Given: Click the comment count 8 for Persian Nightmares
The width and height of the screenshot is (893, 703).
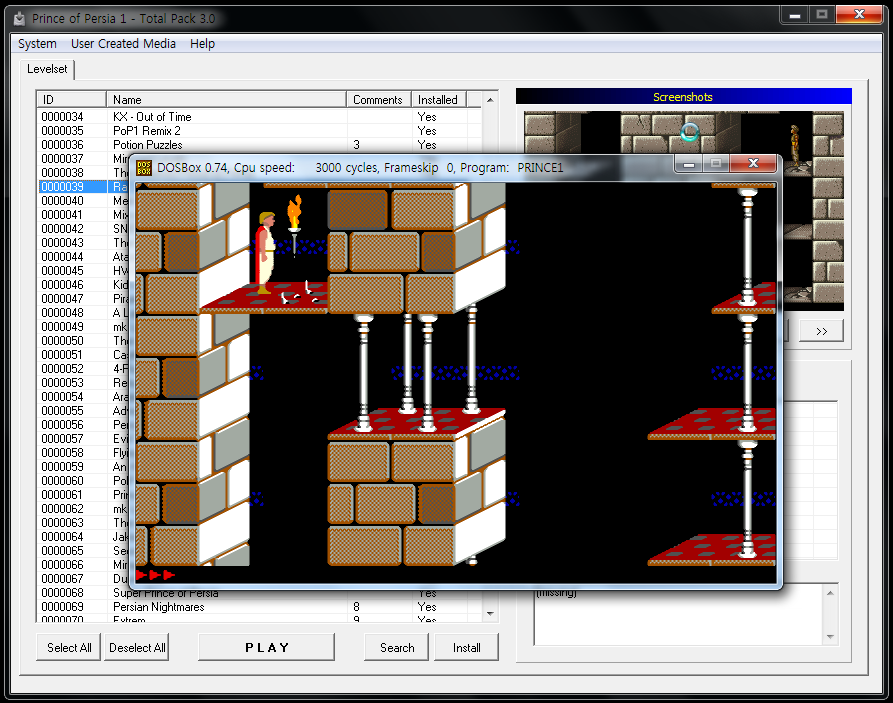Looking at the screenshot, I should [x=357, y=607].
